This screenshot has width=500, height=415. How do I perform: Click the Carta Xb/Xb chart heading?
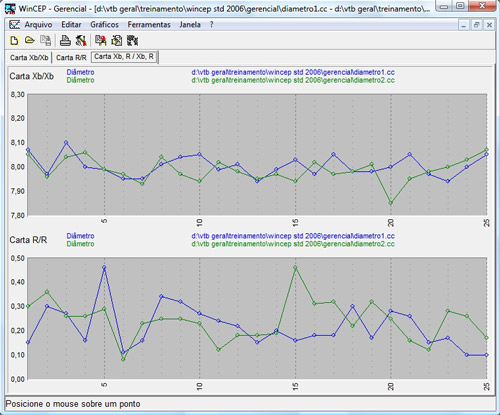pos(31,76)
